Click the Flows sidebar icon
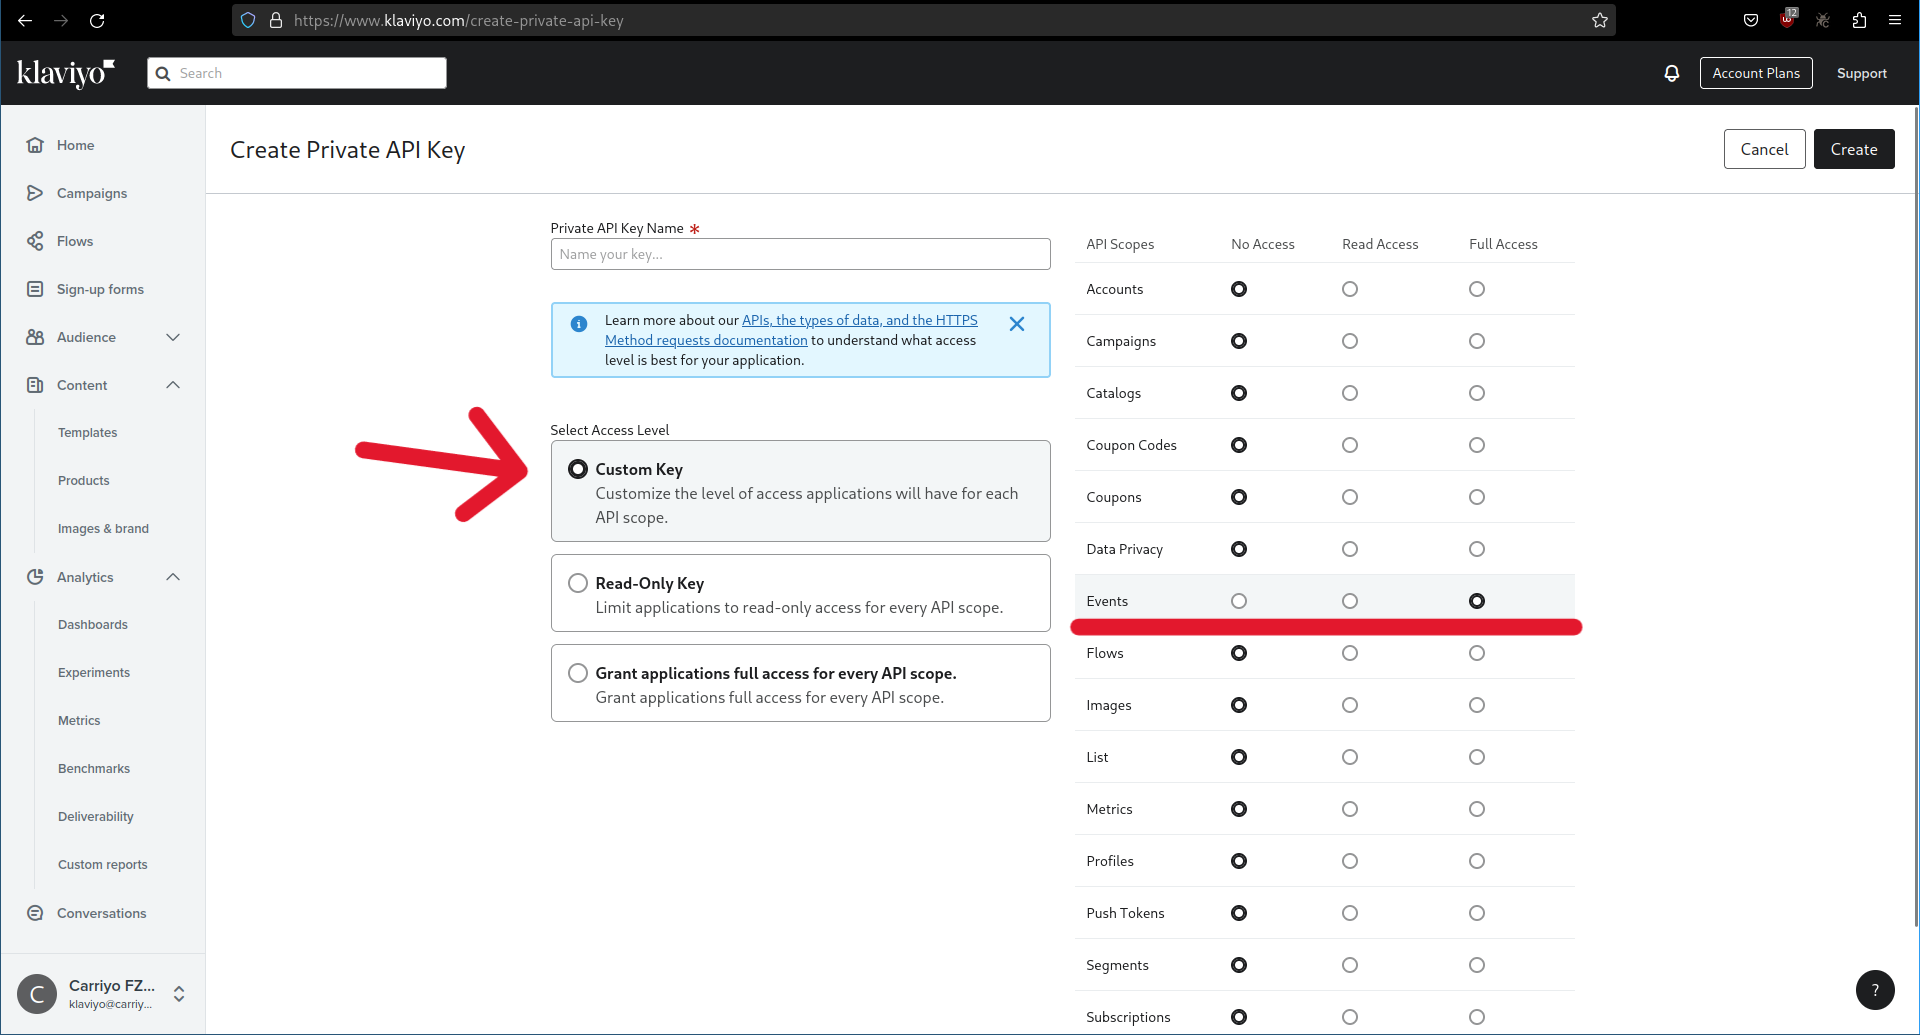Viewport: 1920px width, 1035px height. pos(35,241)
